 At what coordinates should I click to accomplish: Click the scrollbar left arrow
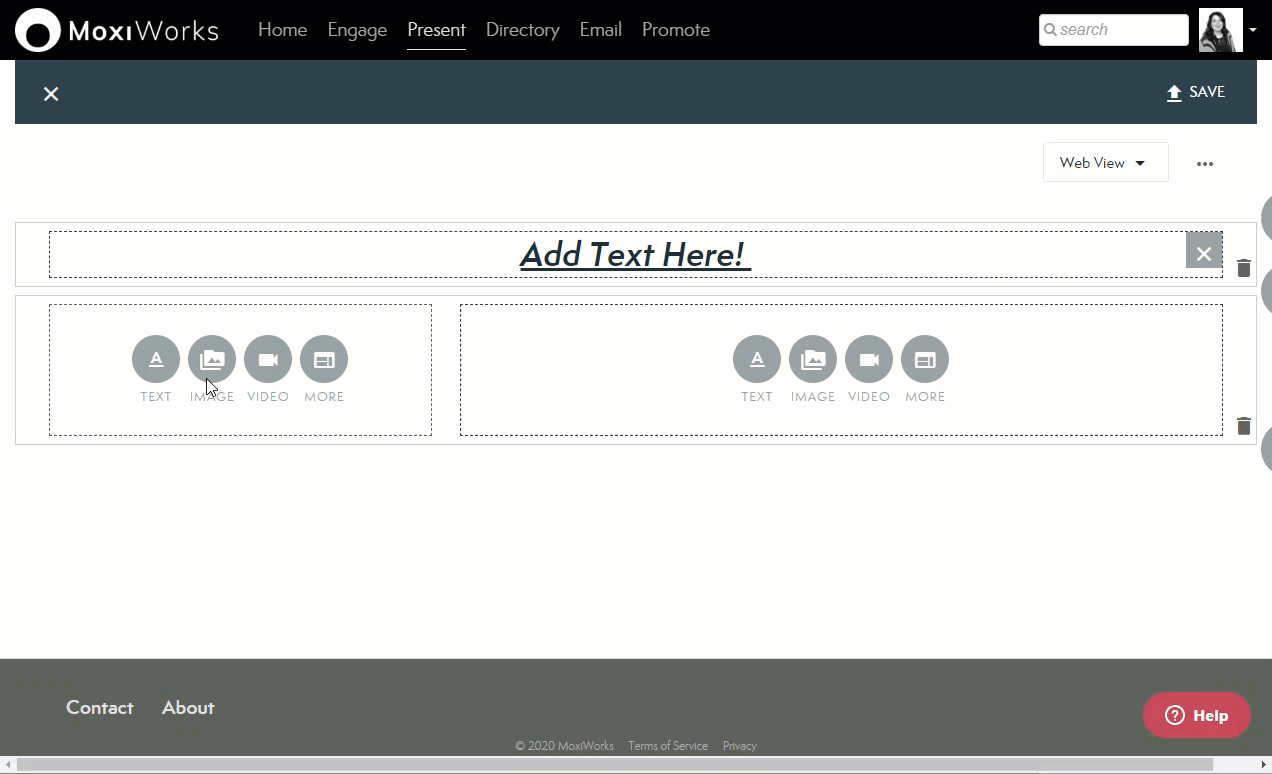point(8,765)
